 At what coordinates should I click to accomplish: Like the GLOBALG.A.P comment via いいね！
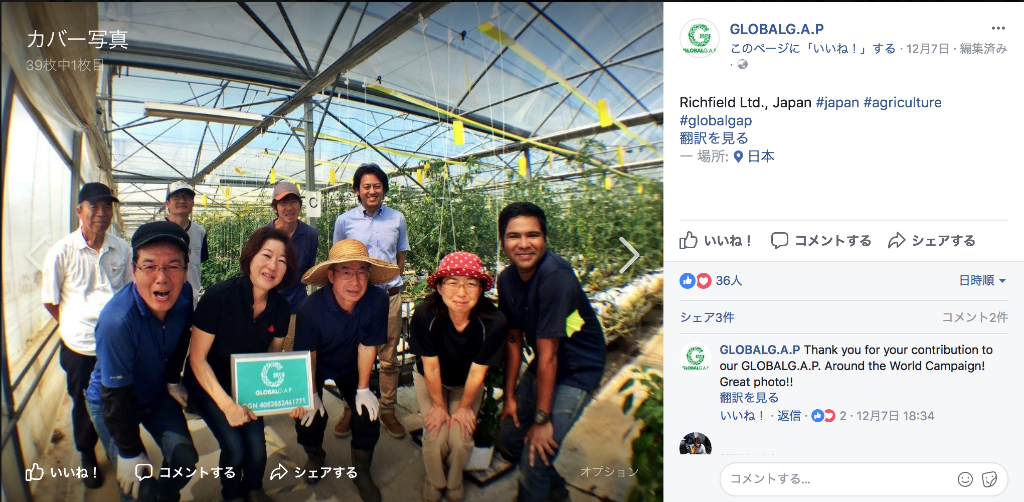tap(742, 416)
